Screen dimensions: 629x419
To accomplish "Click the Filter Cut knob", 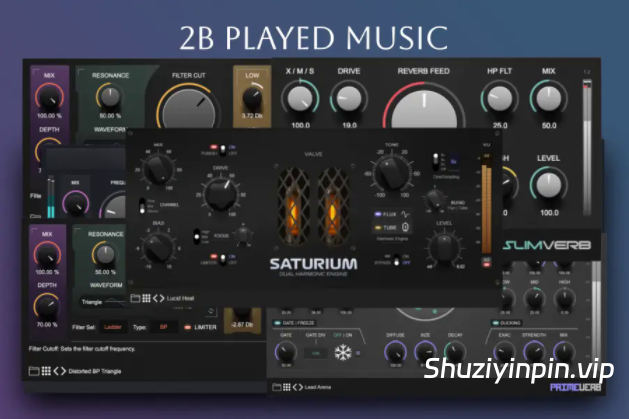I will click(189, 108).
